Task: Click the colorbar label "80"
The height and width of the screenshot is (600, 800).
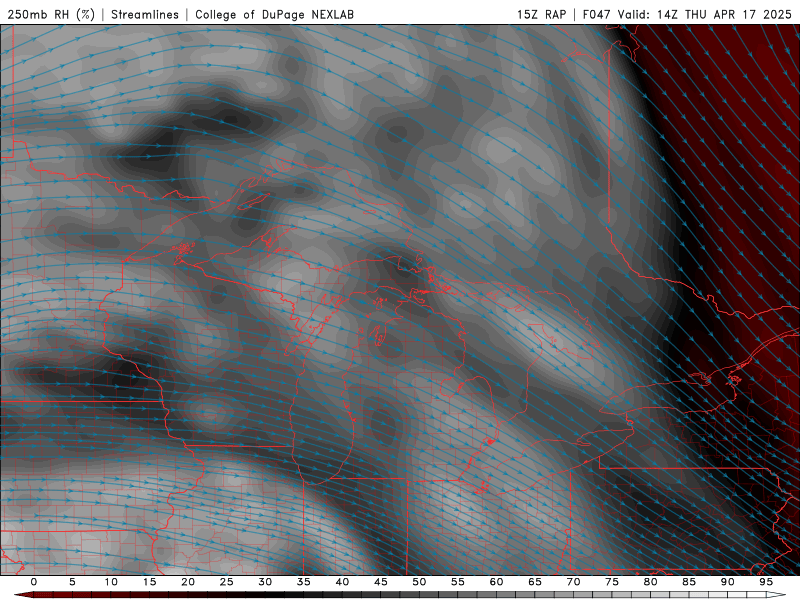Action: click(x=650, y=582)
